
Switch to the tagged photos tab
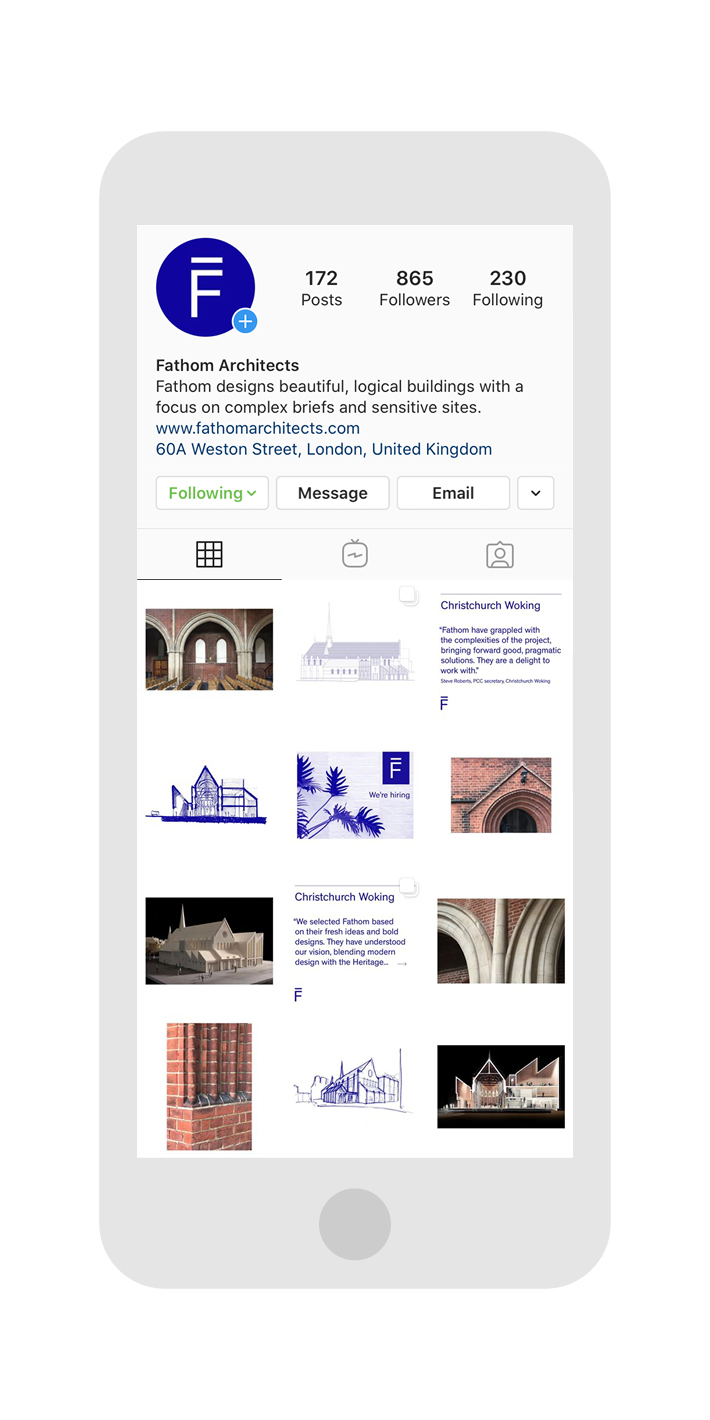[500, 555]
